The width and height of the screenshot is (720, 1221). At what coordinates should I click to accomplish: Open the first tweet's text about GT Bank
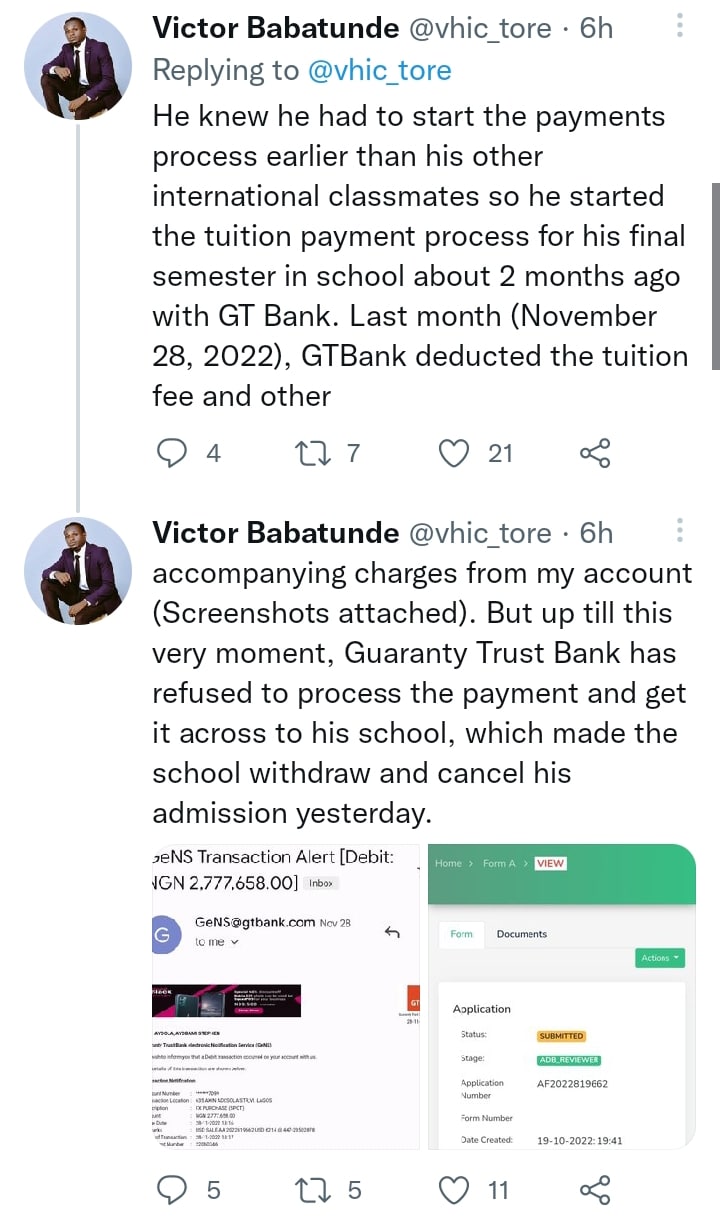pos(420,256)
